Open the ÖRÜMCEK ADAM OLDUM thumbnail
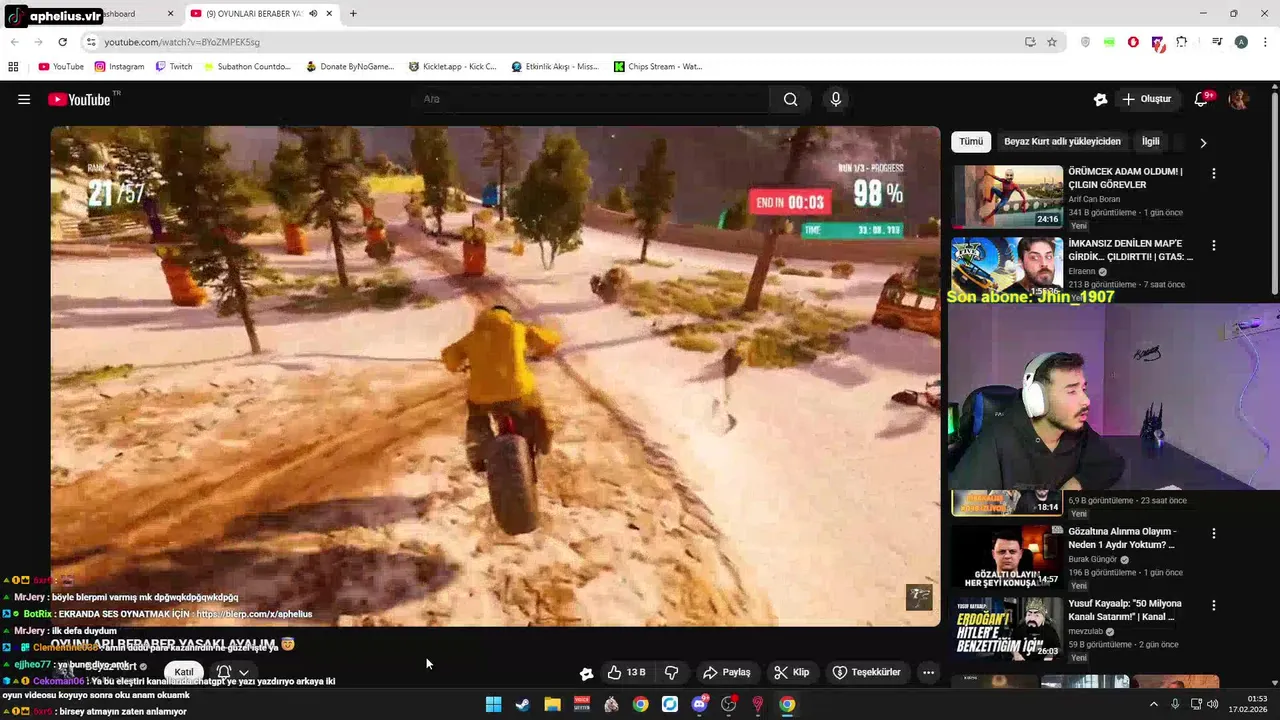Viewport: 1280px width, 720px height. tap(1007, 196)
